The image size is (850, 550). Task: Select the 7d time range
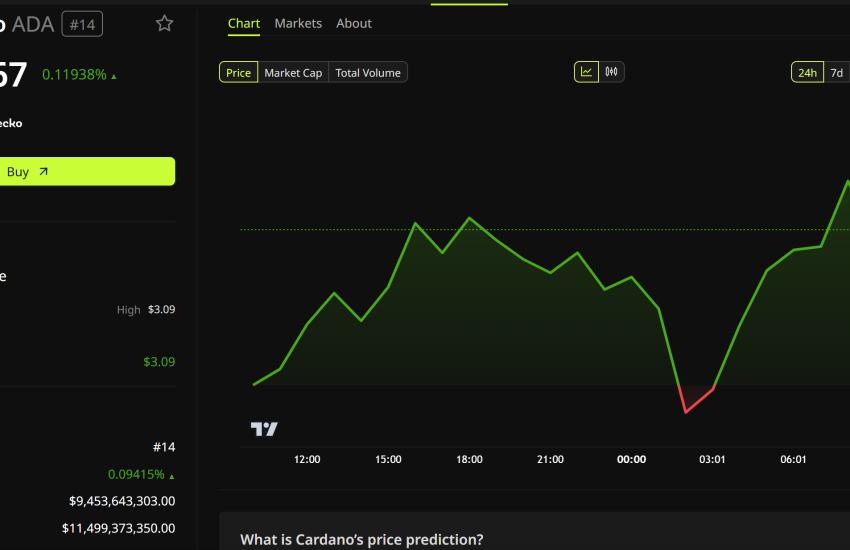(836, 73)
